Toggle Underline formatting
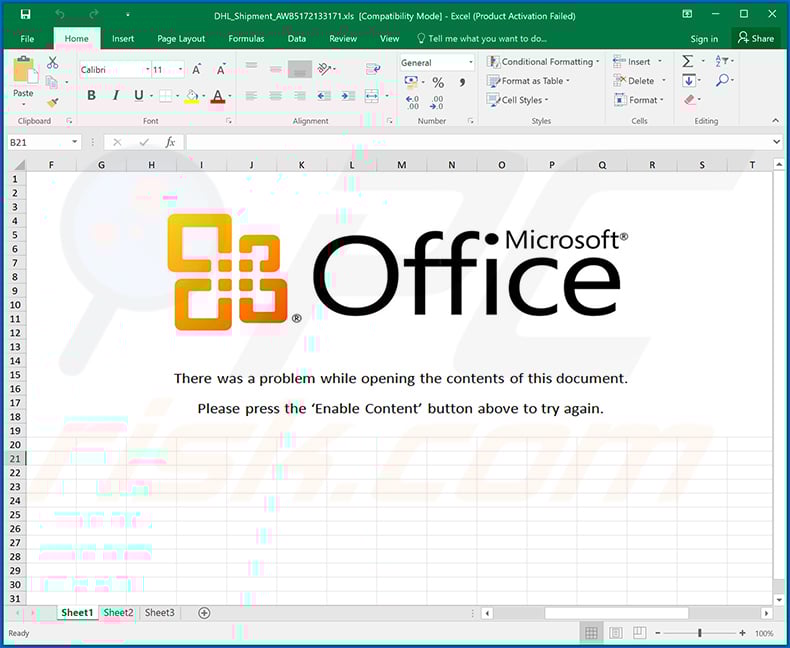 (x=139, y=95)
